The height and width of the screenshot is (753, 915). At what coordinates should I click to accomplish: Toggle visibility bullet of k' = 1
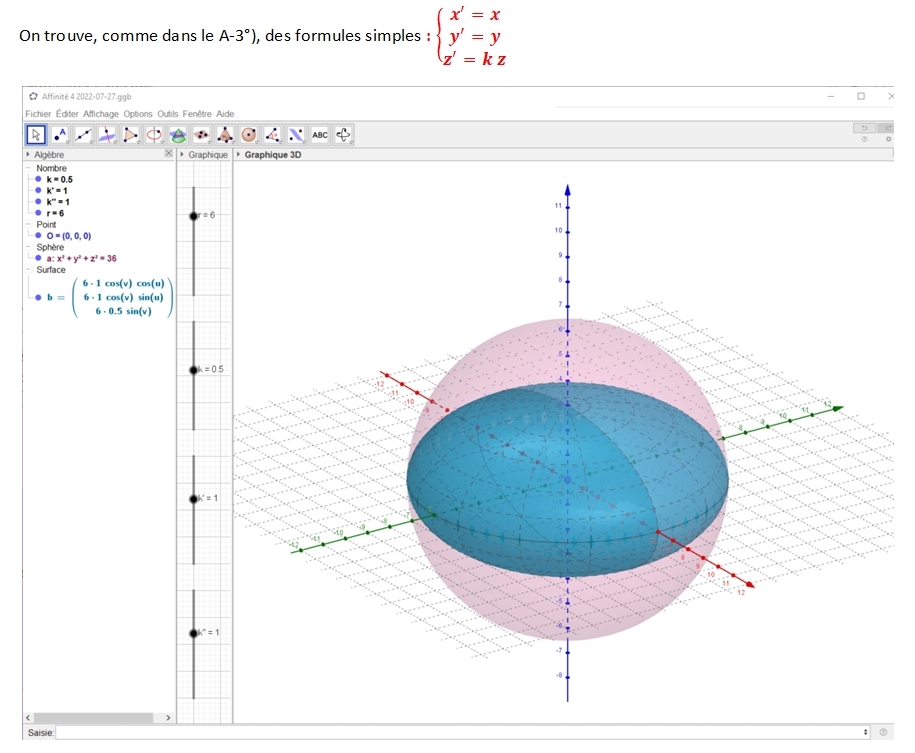tap(39, 190)
